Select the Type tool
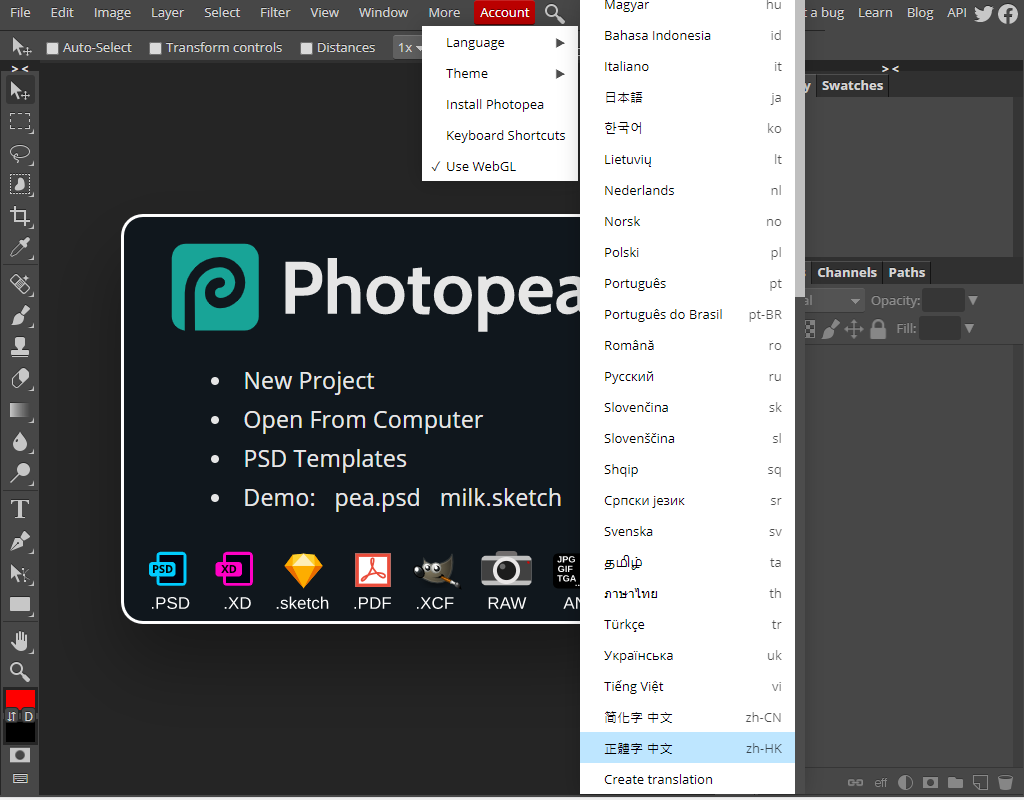 [20, 510]
